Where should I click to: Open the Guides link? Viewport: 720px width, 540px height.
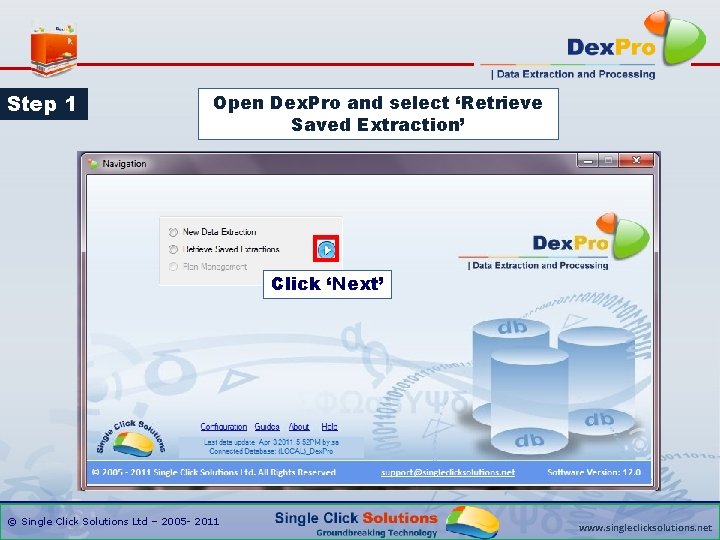[267, 427]
